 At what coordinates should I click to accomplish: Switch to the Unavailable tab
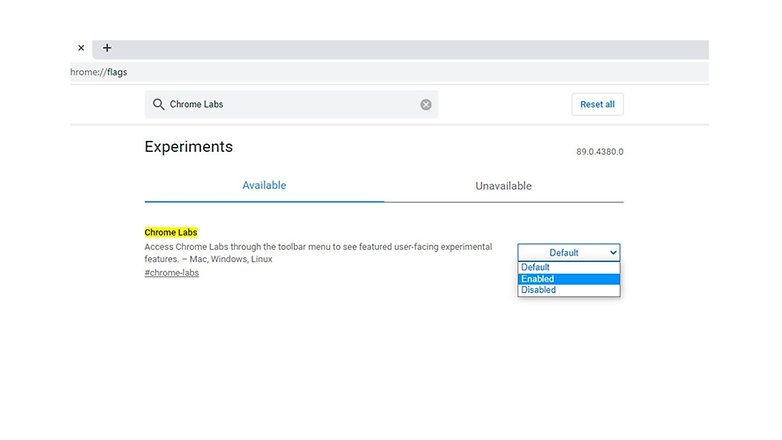[x=503, y=186]
